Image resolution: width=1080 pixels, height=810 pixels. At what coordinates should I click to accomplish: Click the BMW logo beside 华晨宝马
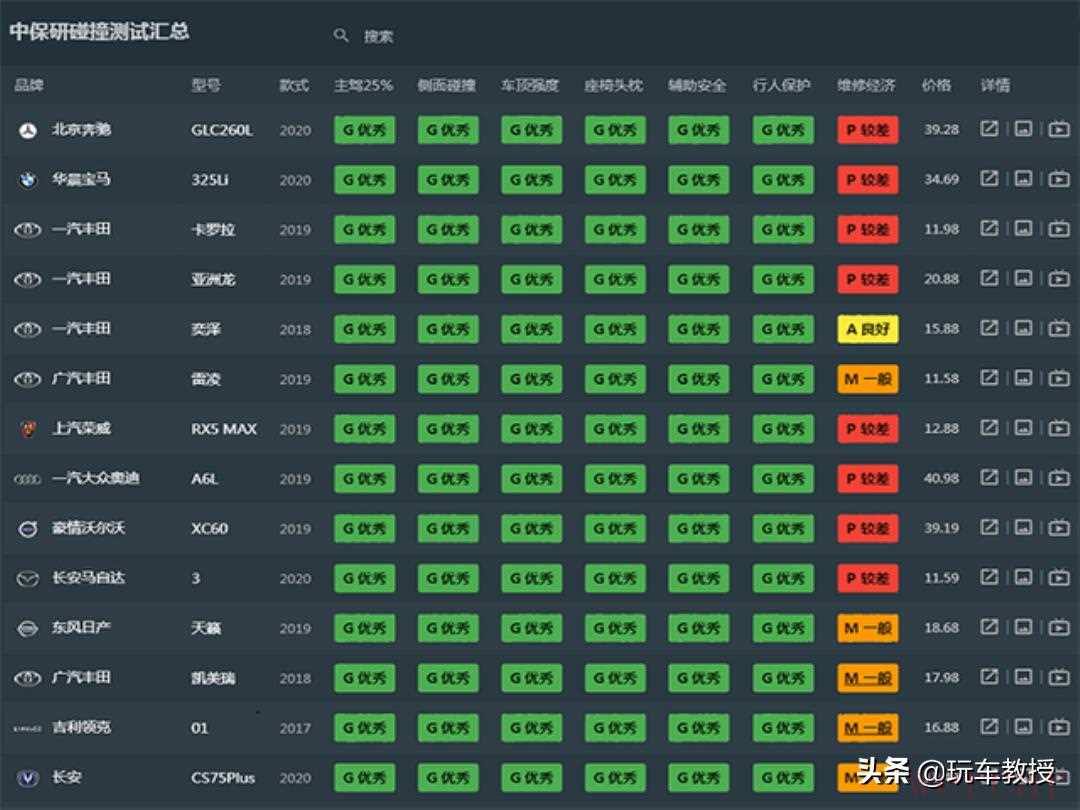28,180
